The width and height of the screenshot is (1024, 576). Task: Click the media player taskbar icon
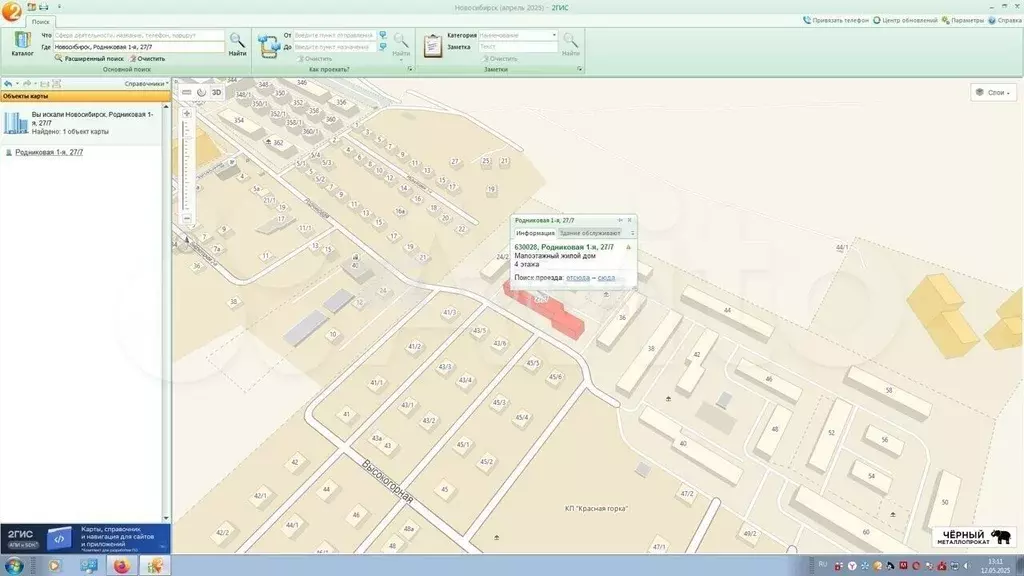pos(55,566)
